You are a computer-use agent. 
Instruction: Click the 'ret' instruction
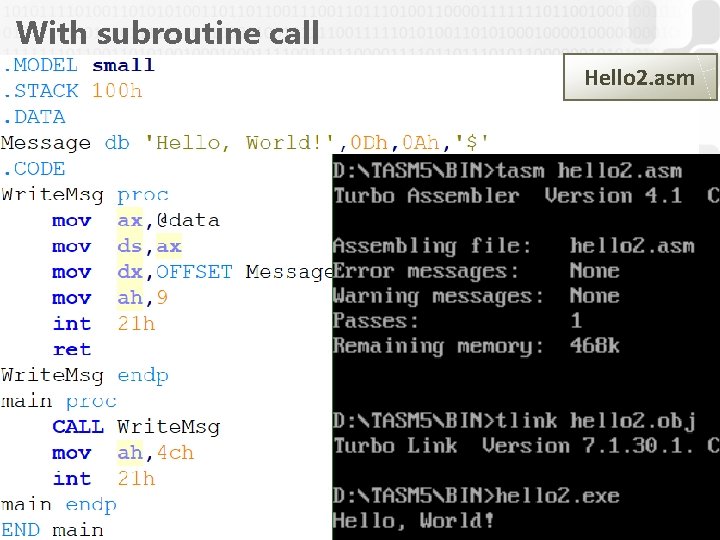(72, 349)
